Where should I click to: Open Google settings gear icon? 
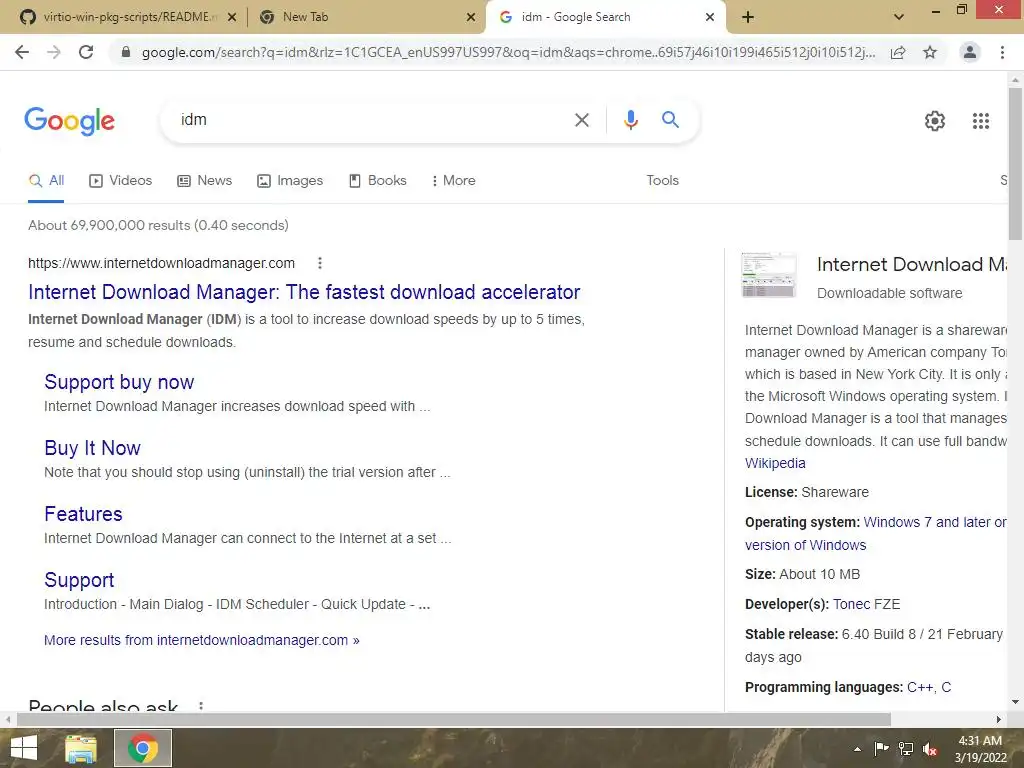pos(935,121)
